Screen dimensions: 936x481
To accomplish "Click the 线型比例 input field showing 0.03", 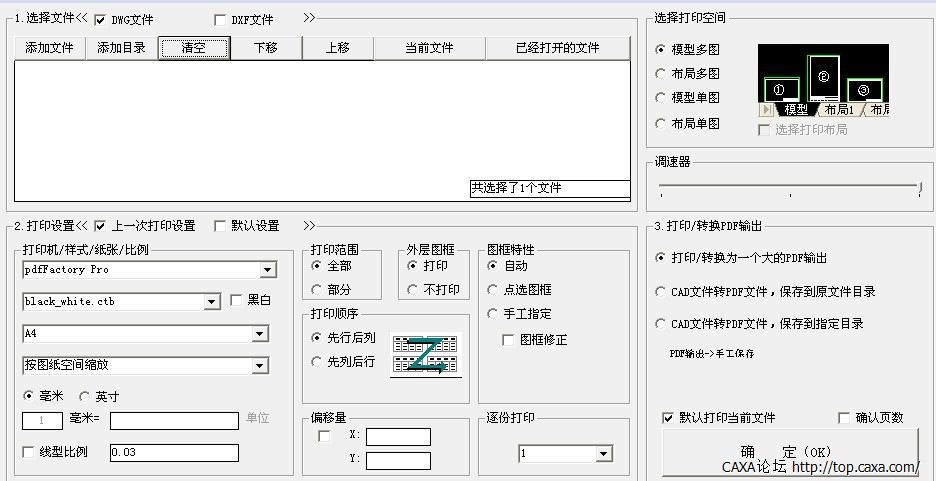I will (x=174, y=453).
